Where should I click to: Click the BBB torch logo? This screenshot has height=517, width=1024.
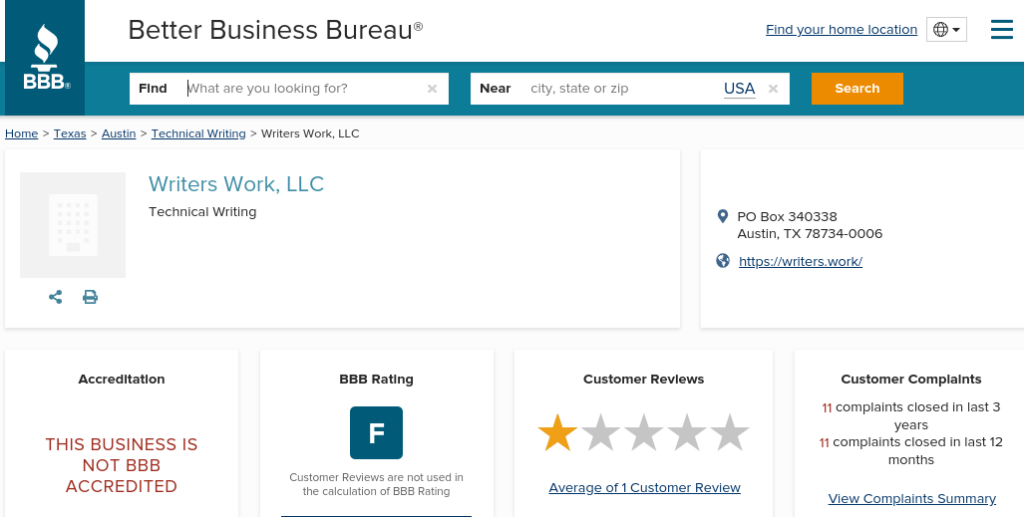45,59
